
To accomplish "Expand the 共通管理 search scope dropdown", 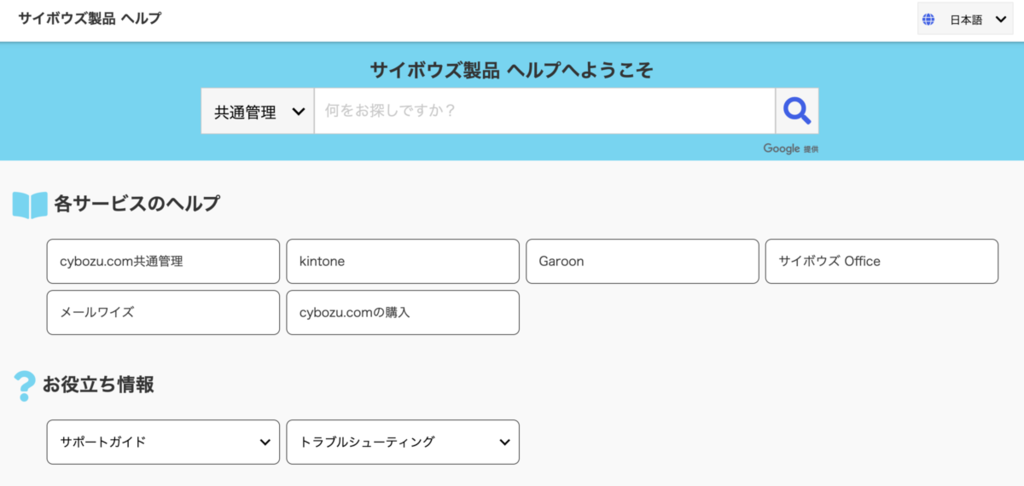I will click(x=257, y=111).
